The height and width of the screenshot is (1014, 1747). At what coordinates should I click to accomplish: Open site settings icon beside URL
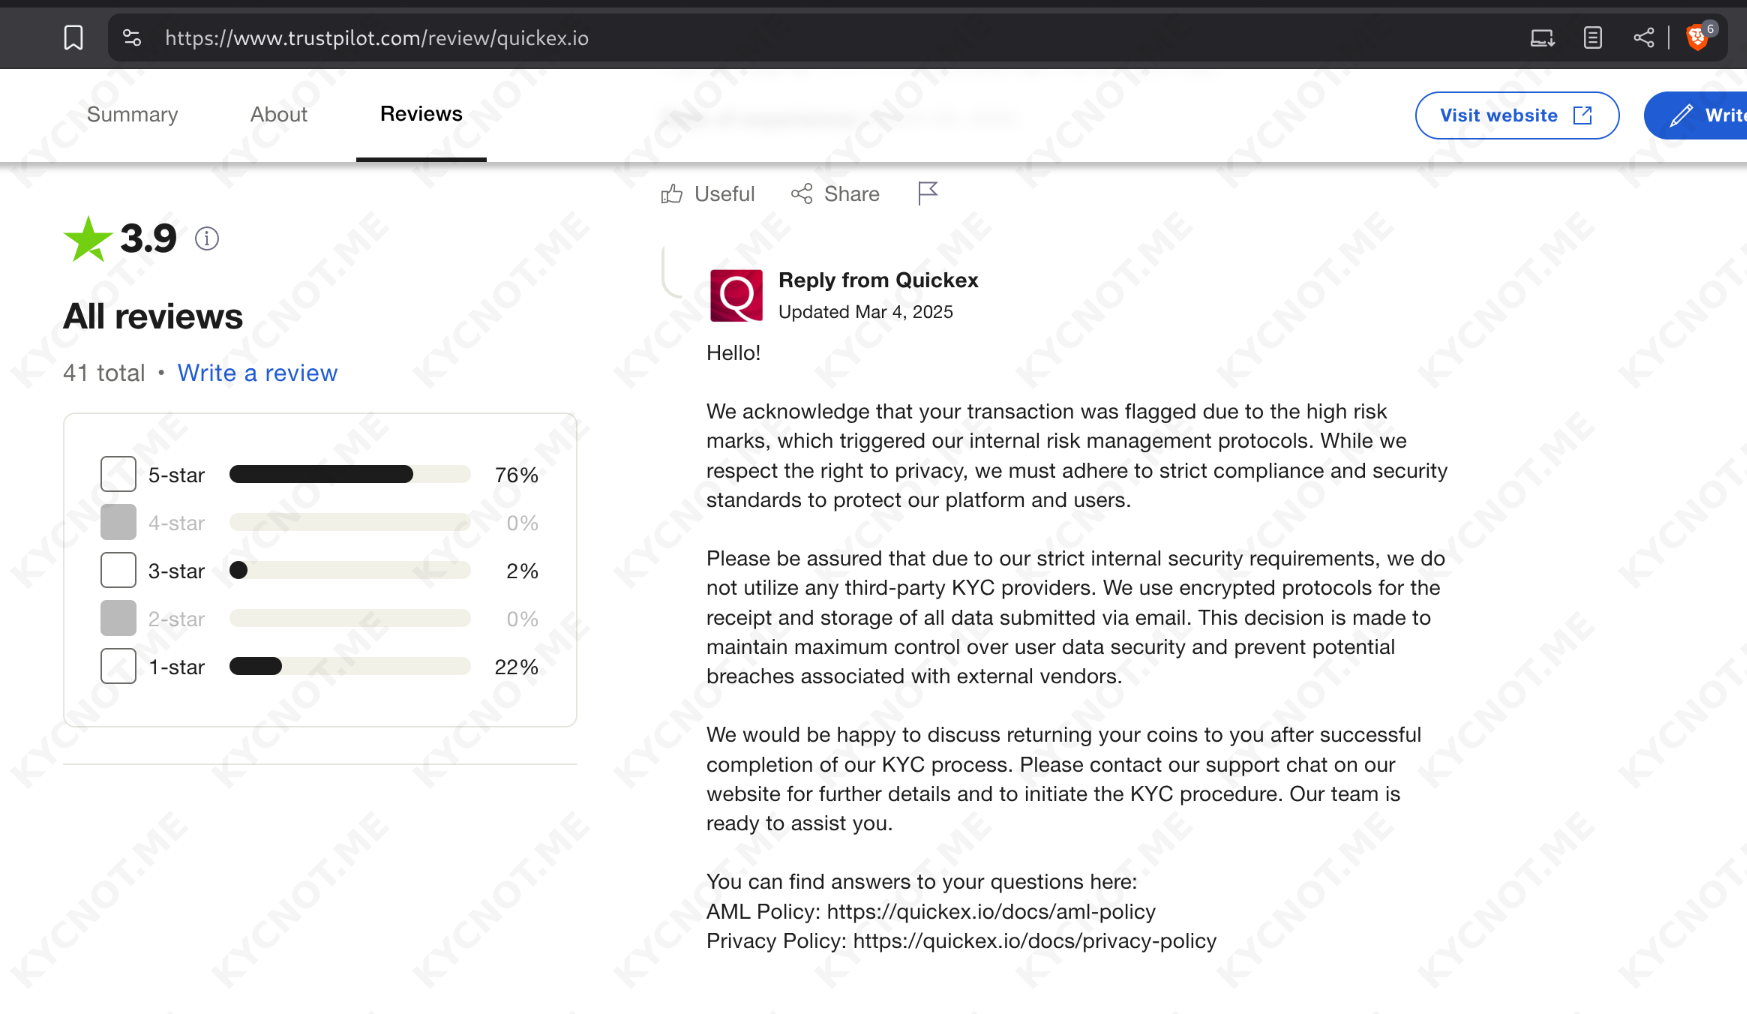pos(132,38)
